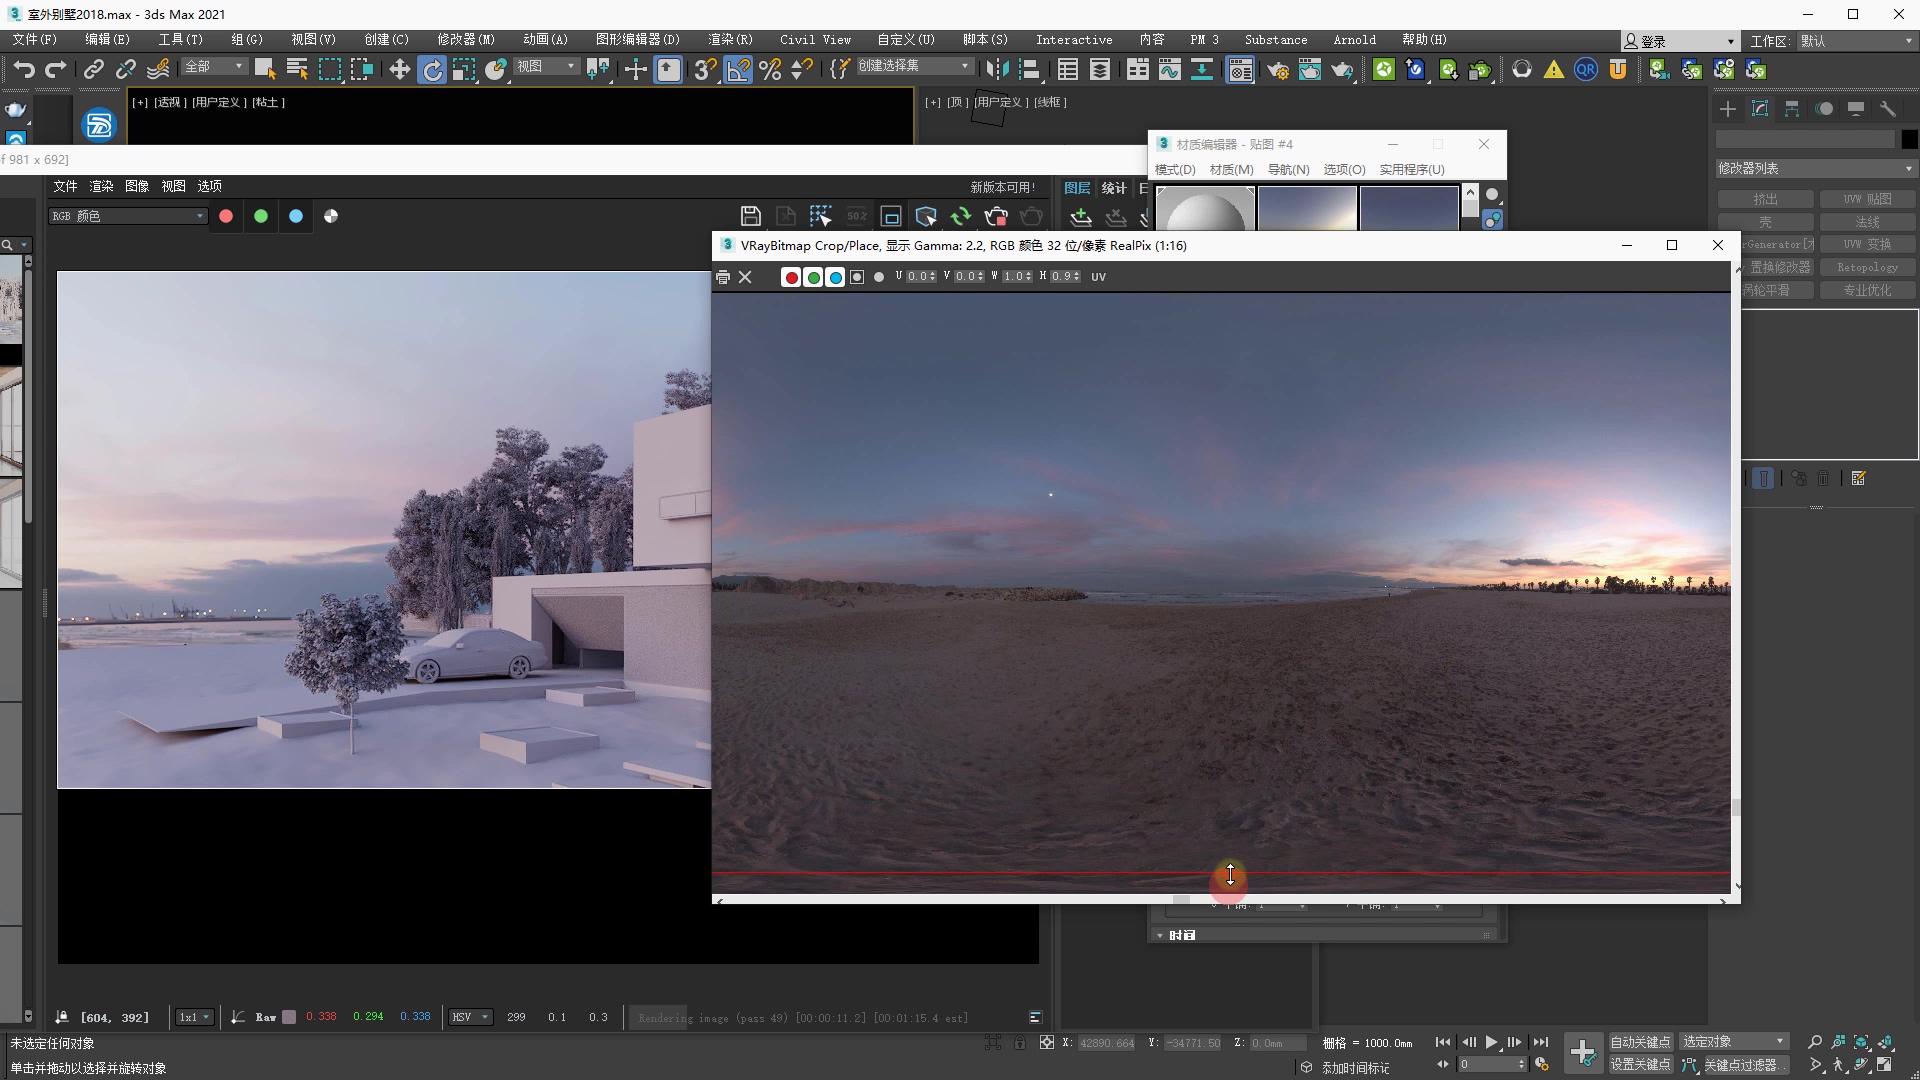Click the UVW 贴图 modifier button

coord(1867,199)
